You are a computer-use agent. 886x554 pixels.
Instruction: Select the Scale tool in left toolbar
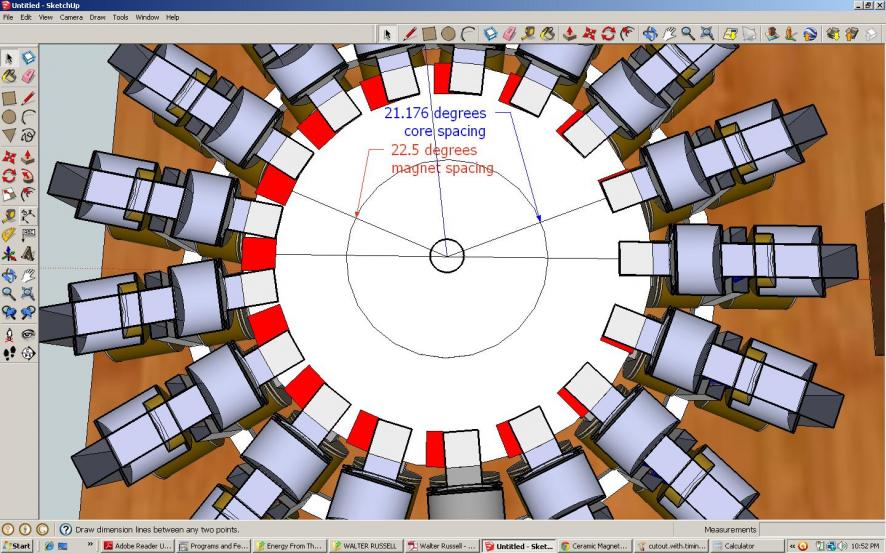(x=9, y=194)
